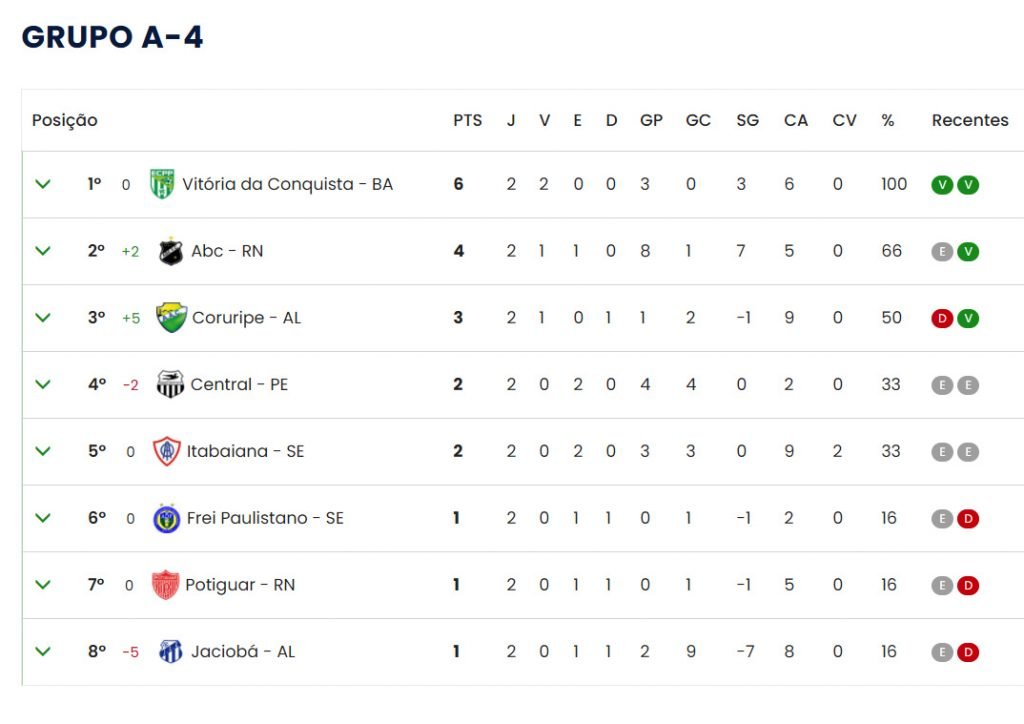1024x724 pixels.
Task: Expand the Vitória da Conquista row chevron
Action: pos(43,184)
